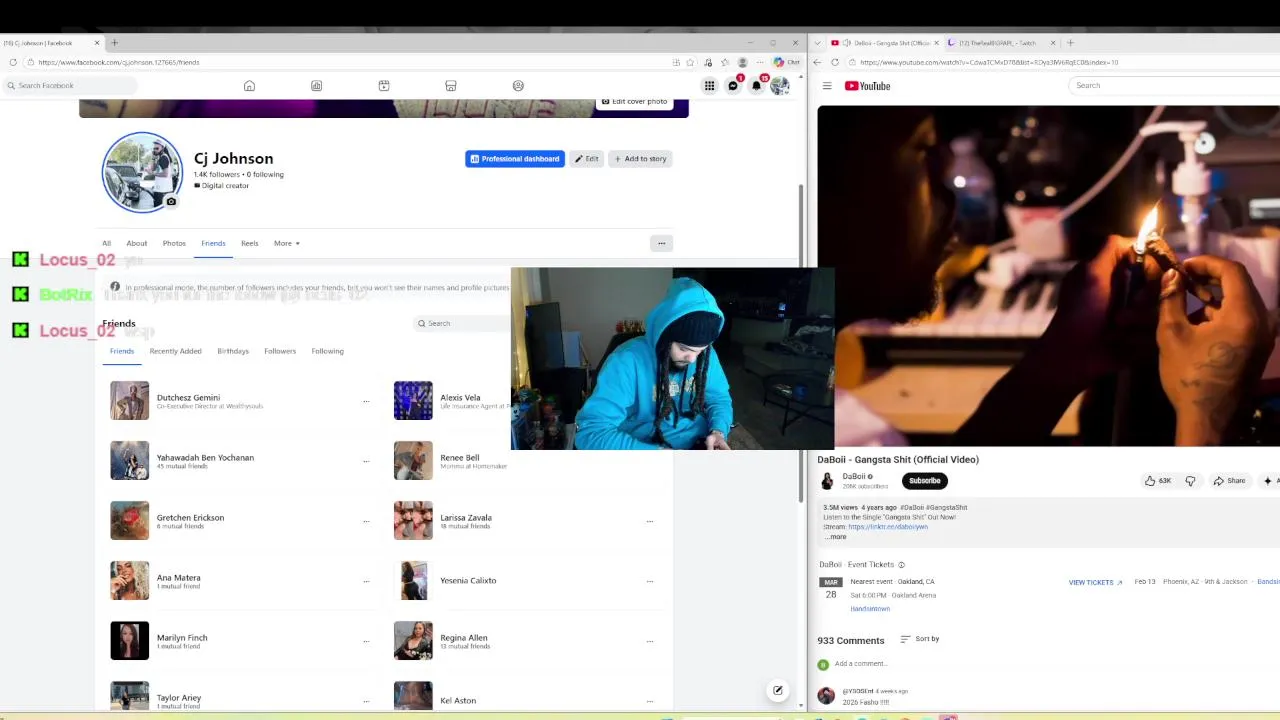Open options for Yesenia Calixto
1280x720 pixels.
(x=650, y=581)
